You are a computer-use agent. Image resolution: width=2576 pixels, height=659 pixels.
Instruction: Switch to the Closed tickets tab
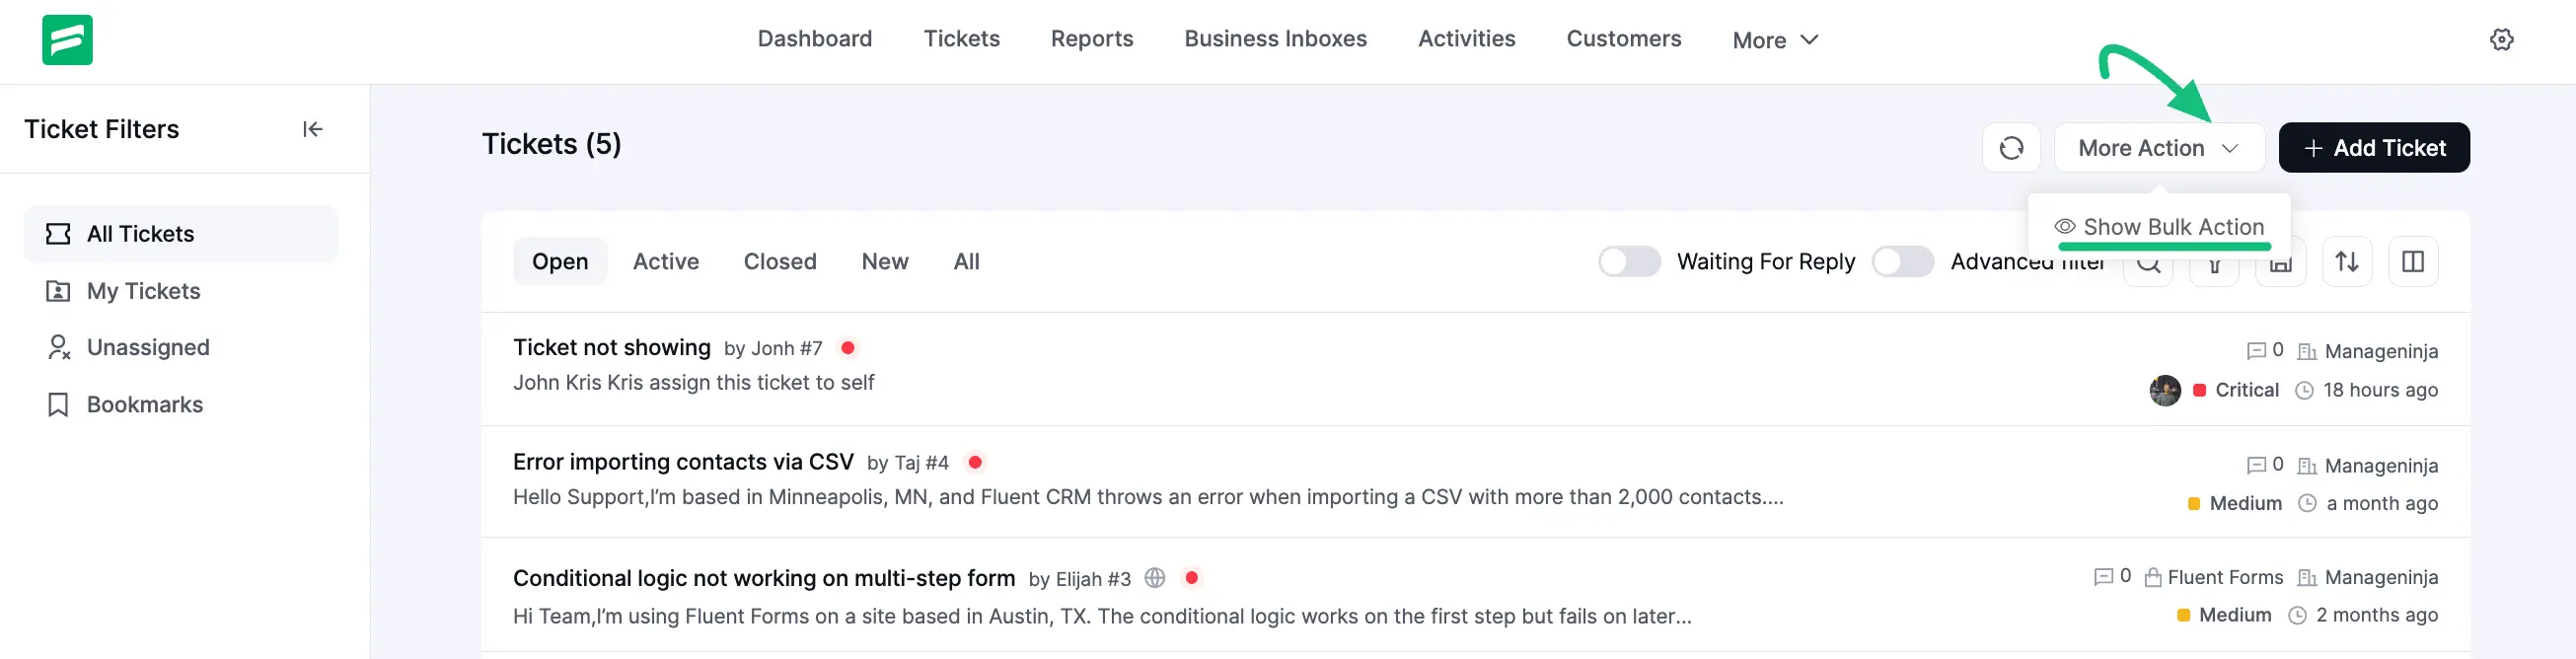point(779,262)
